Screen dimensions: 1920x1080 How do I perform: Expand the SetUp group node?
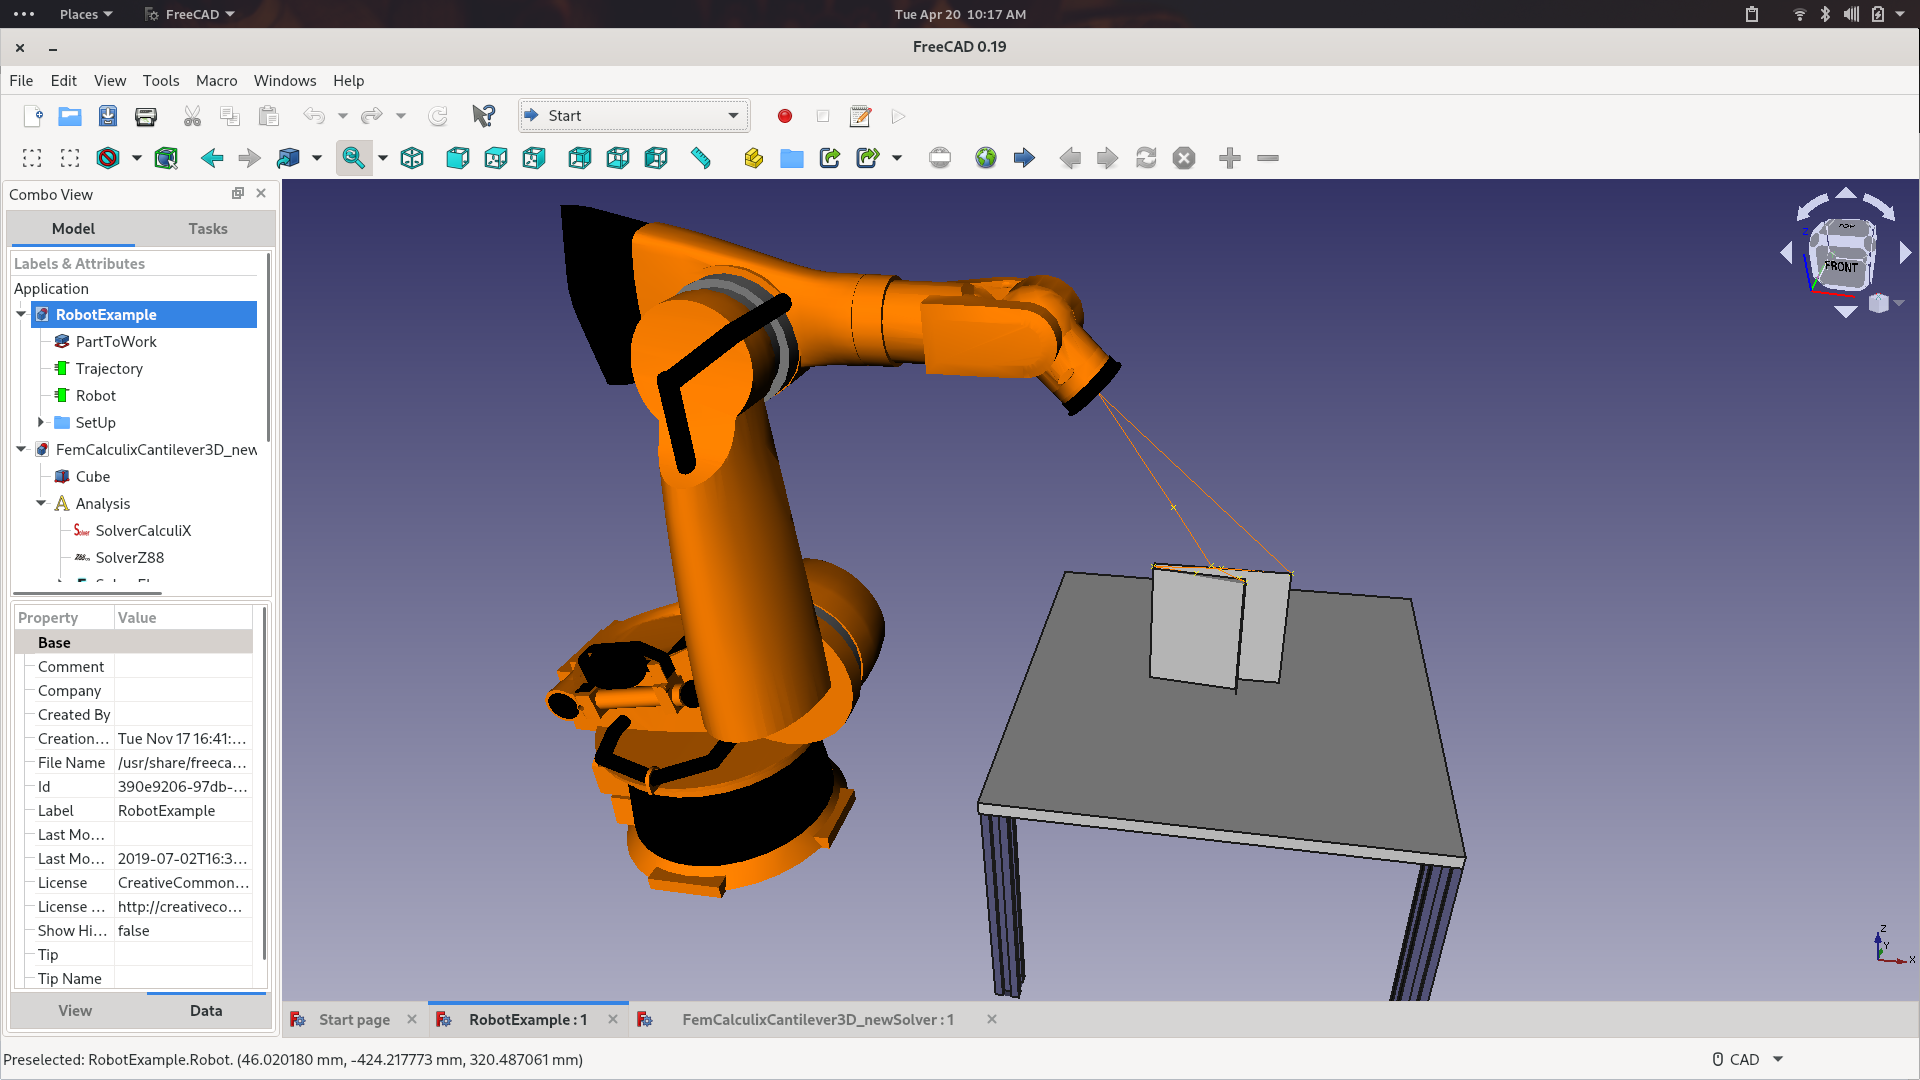[x=41, y=422]
